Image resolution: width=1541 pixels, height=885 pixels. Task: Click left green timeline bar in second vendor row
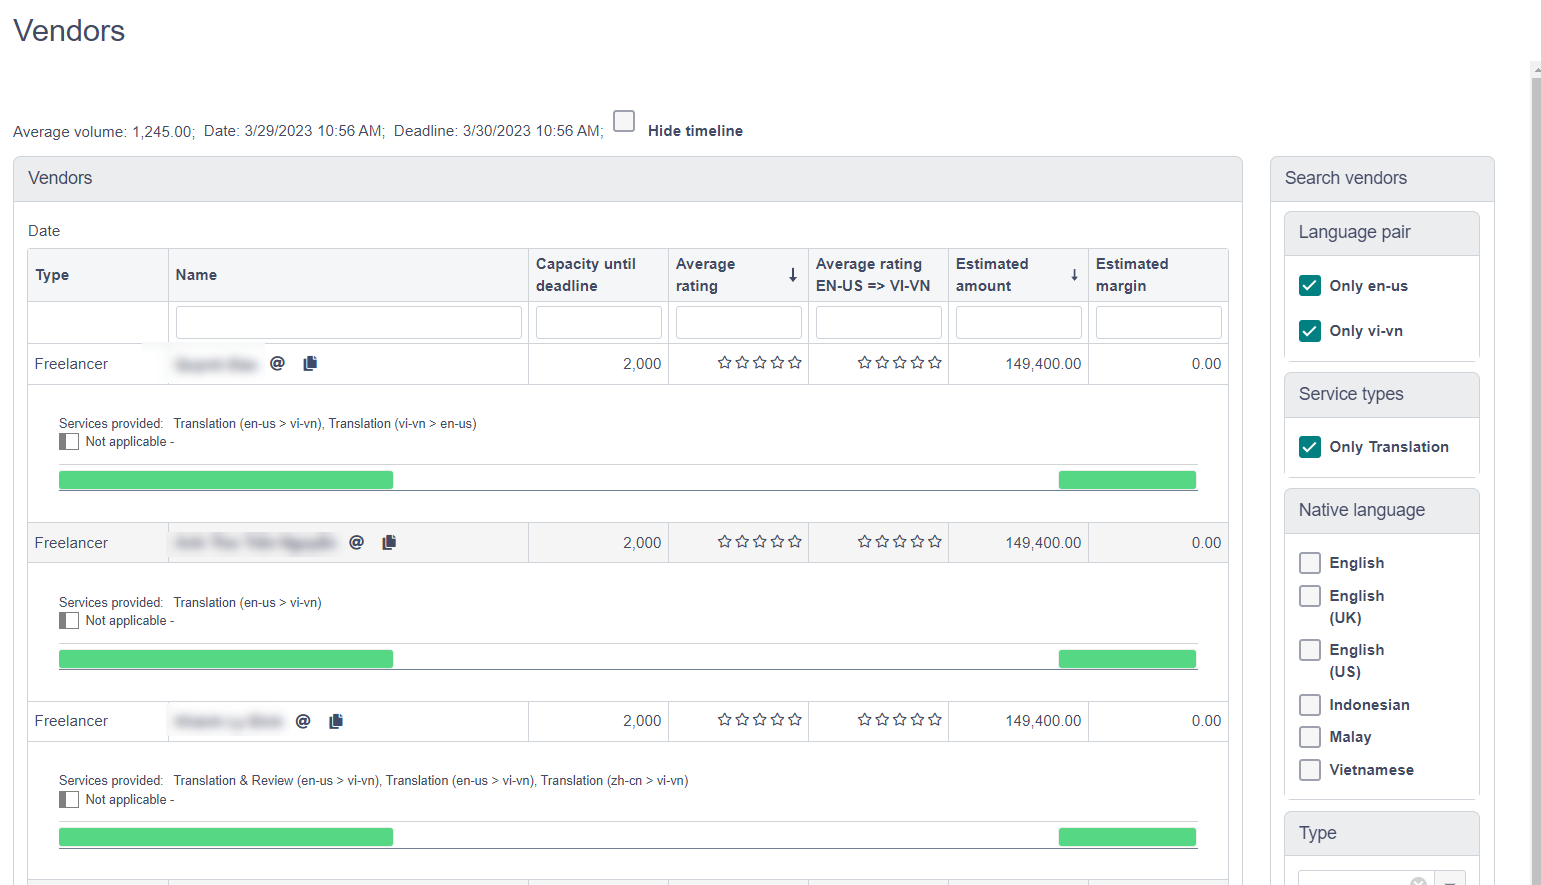(x=226, y=659)
